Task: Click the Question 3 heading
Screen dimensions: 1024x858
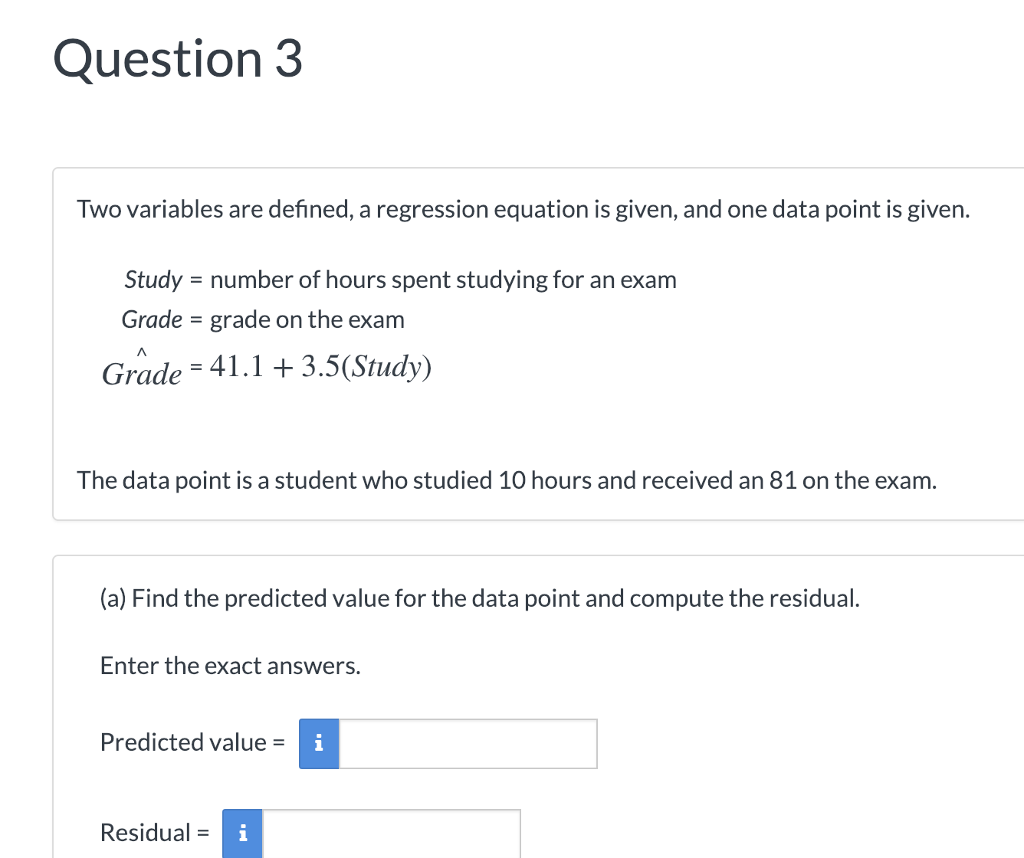Action: point(178,59)
